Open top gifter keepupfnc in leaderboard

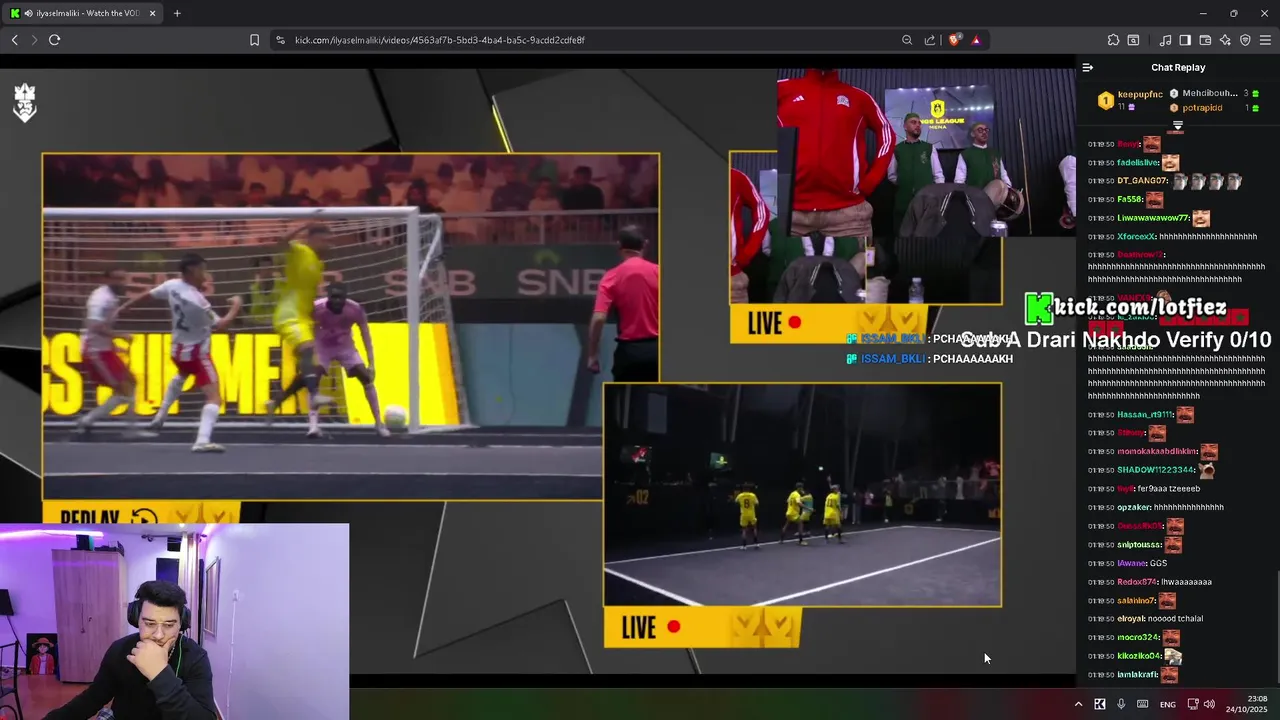(1140, 94)
